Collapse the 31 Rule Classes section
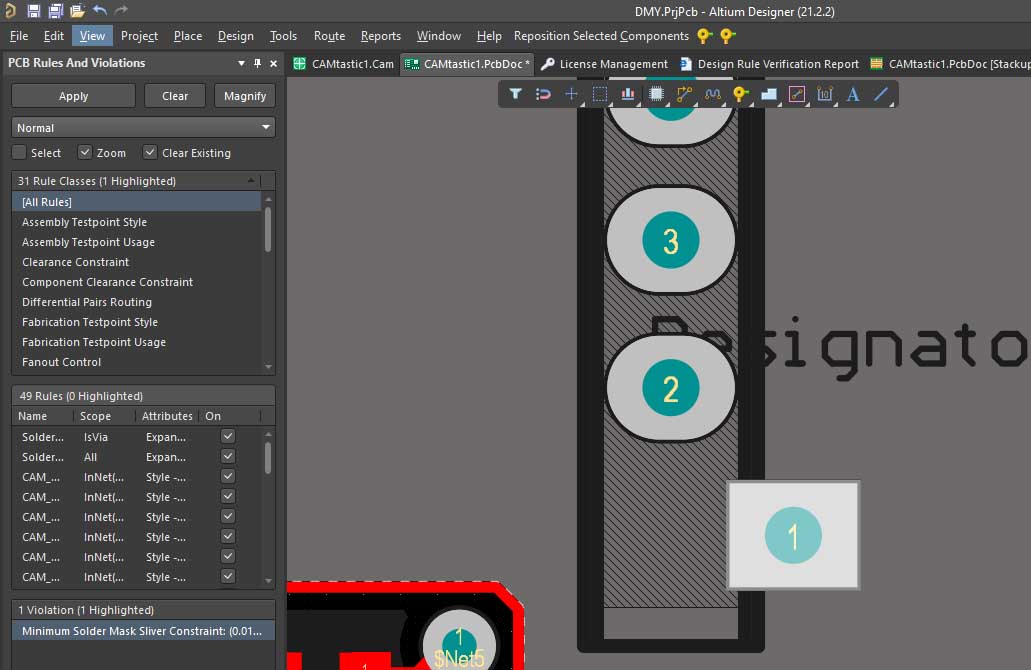This screenshot has height=670, width=1031. 252,181
